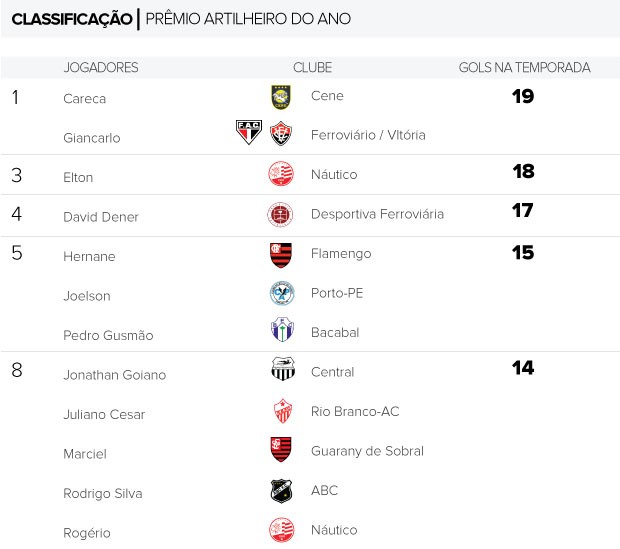Click the Porto-PE club crest
This screenshot has width=620, height=549.
pyautogui.click(x=282, y=293)
